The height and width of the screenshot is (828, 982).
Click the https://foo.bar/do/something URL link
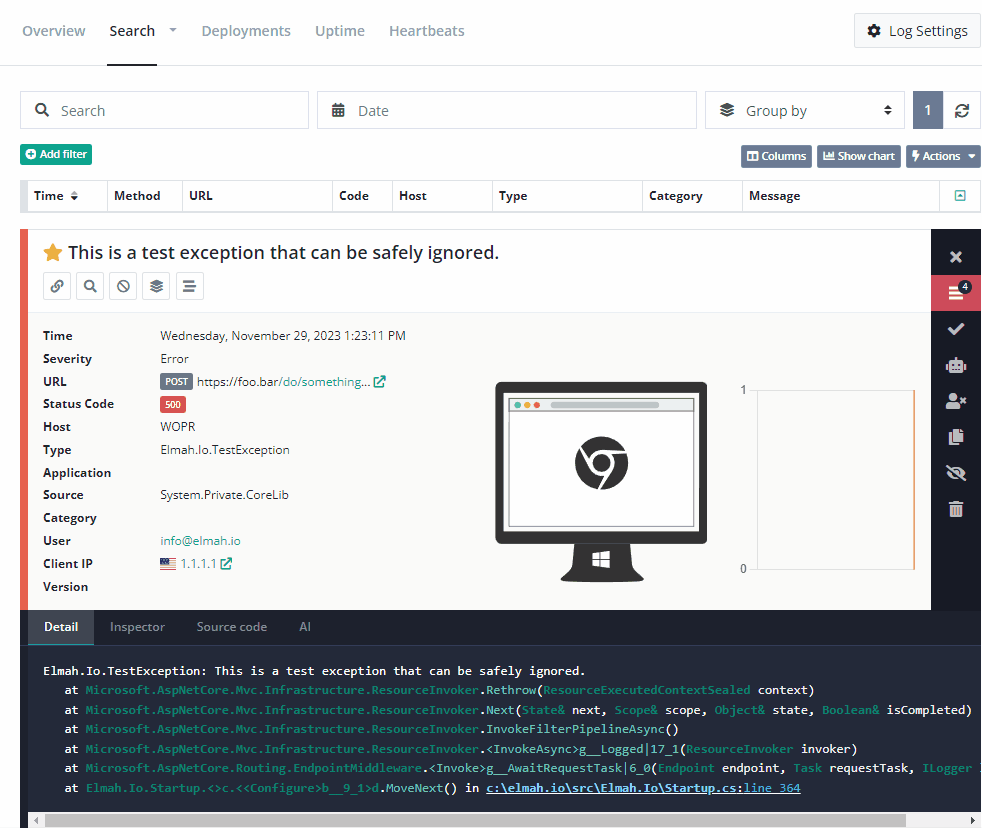[283, 382]
